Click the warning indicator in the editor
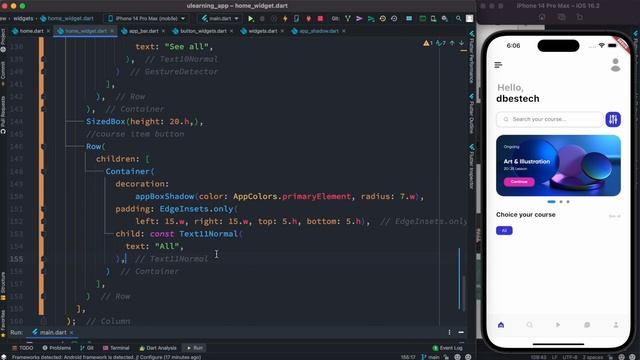This screenshot has height=360, width=640. tap(427, 43)
